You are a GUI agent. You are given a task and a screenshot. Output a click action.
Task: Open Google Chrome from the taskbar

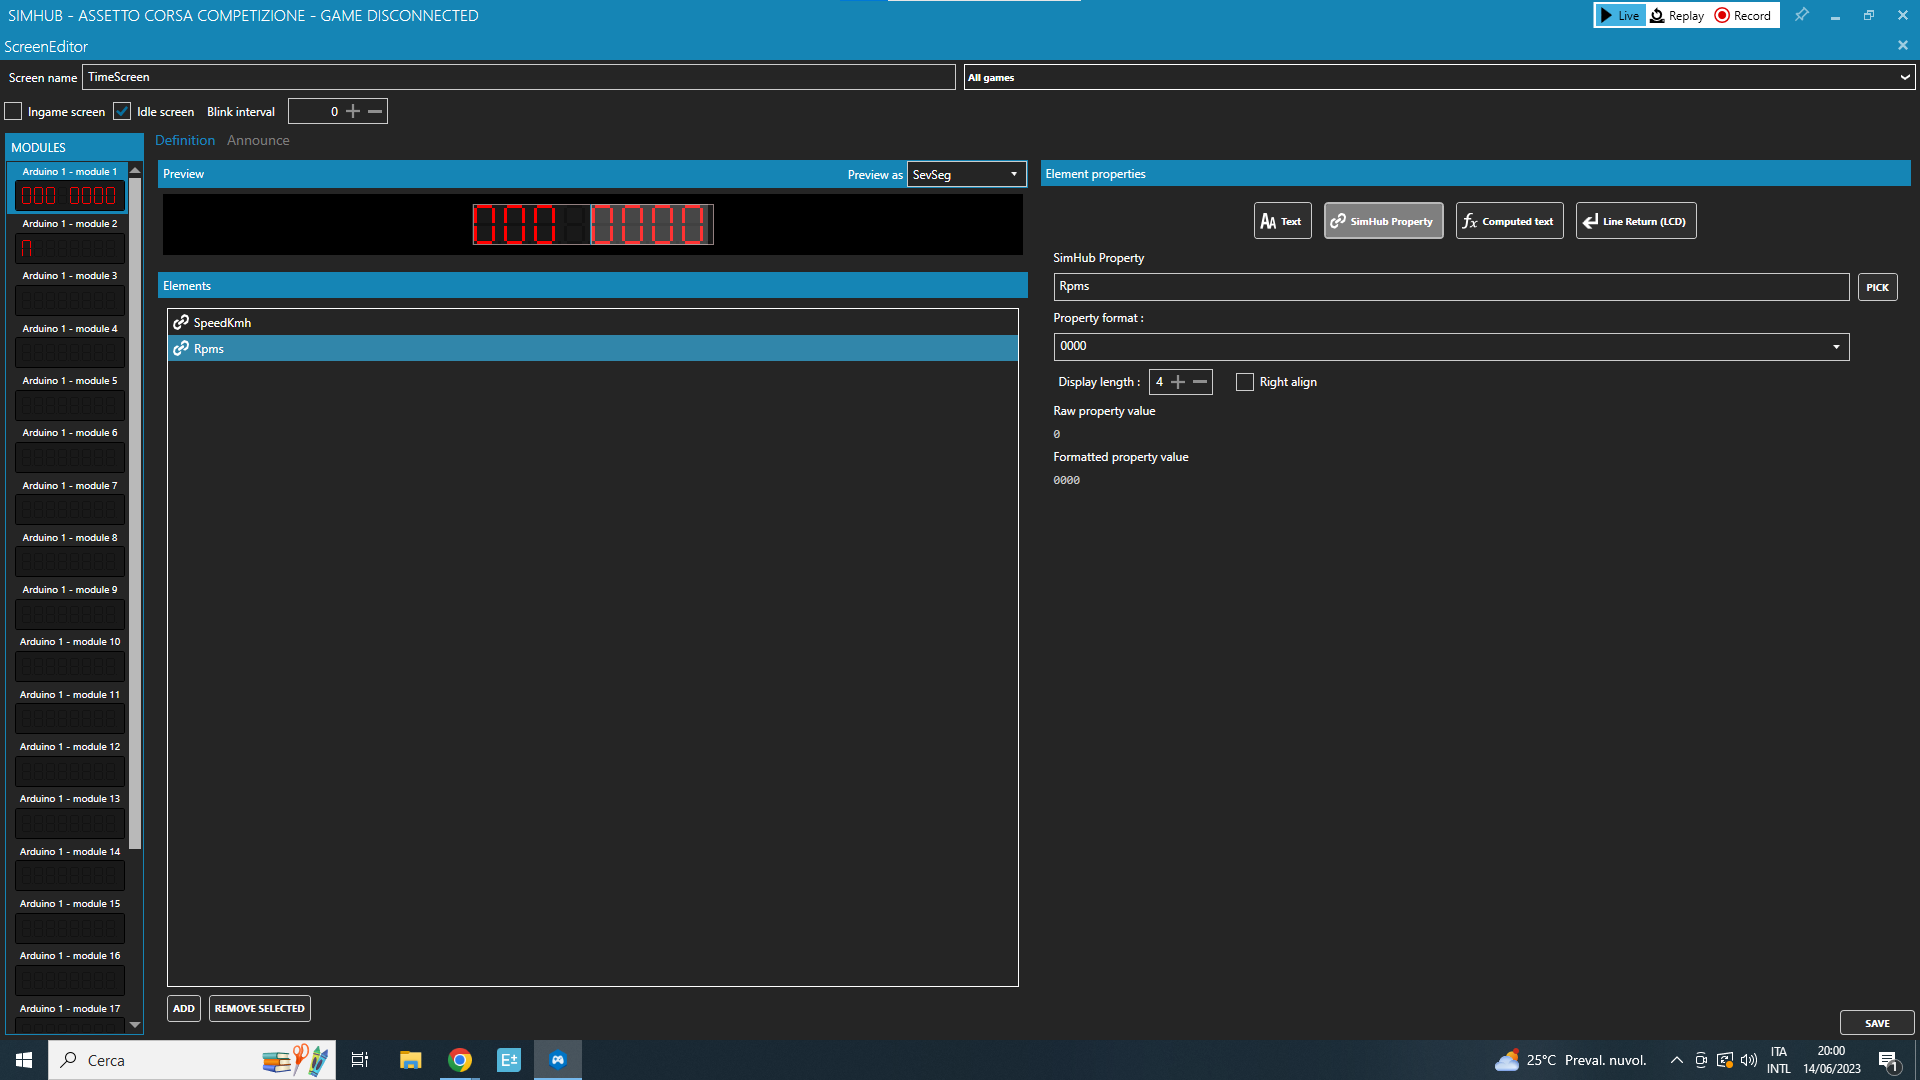(x=460, y=1060)
